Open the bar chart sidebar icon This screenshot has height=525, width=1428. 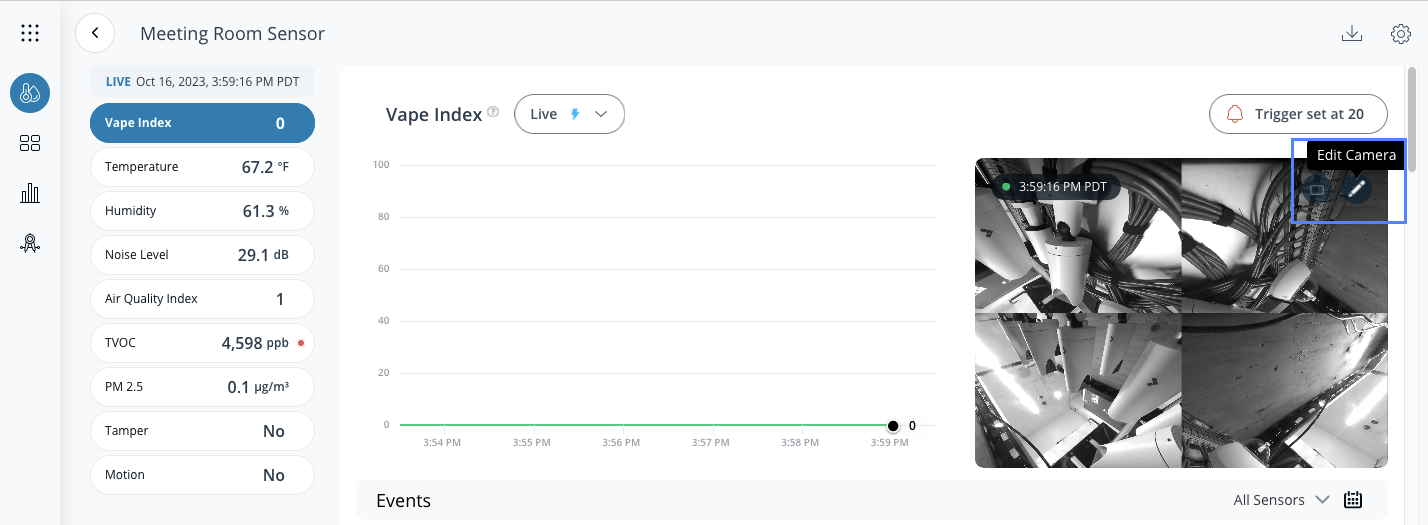pos(30,193)
